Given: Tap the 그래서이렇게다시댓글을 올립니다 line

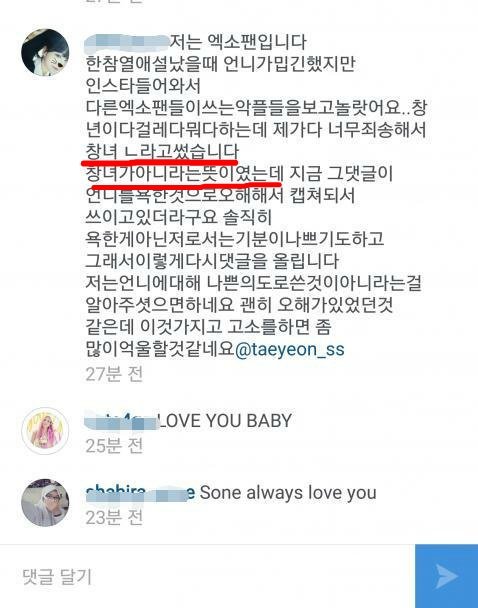Looking at the screenshot, I should (212, 261).
